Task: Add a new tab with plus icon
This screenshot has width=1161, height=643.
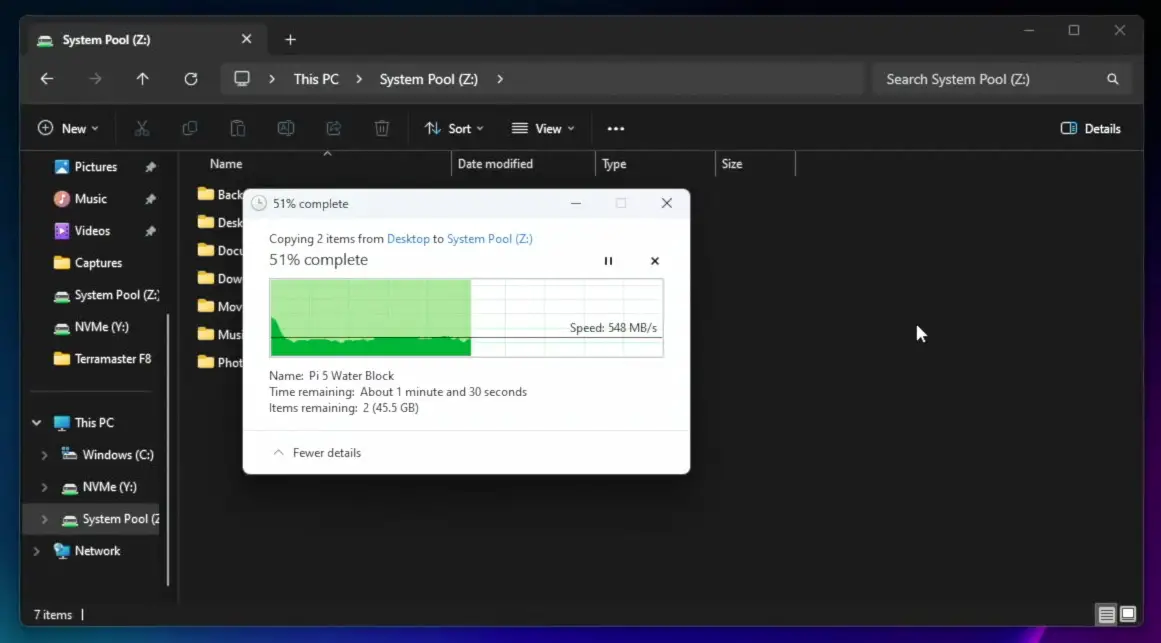Action: click(290, 40)
